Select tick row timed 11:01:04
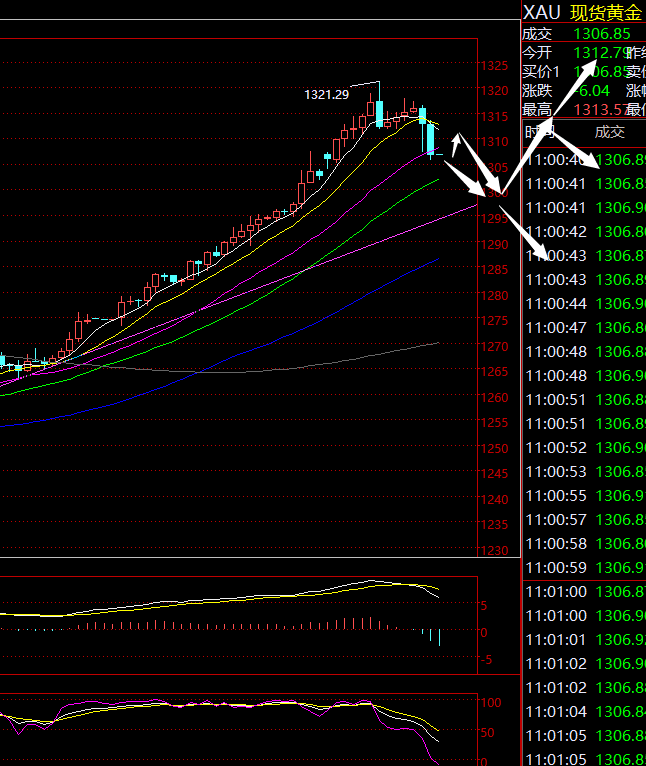Viewport: 646px width, 766px height. [x=584, y=712]
